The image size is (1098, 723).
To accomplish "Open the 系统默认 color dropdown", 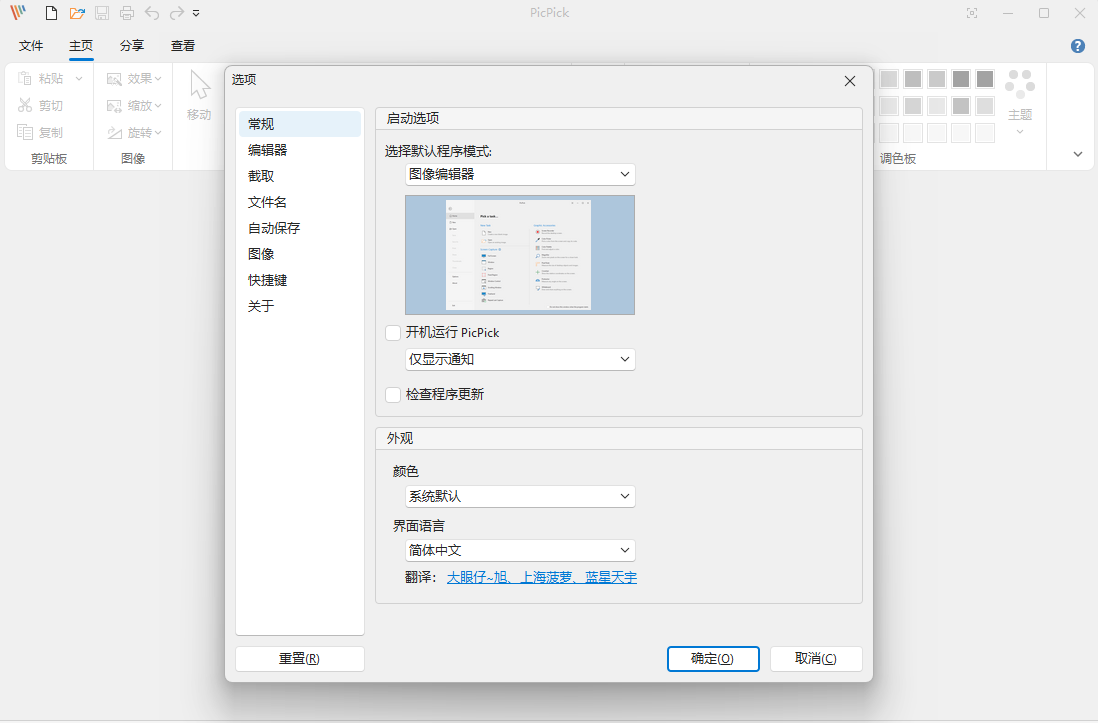I will pyautogui.click(x=520, y=496).
